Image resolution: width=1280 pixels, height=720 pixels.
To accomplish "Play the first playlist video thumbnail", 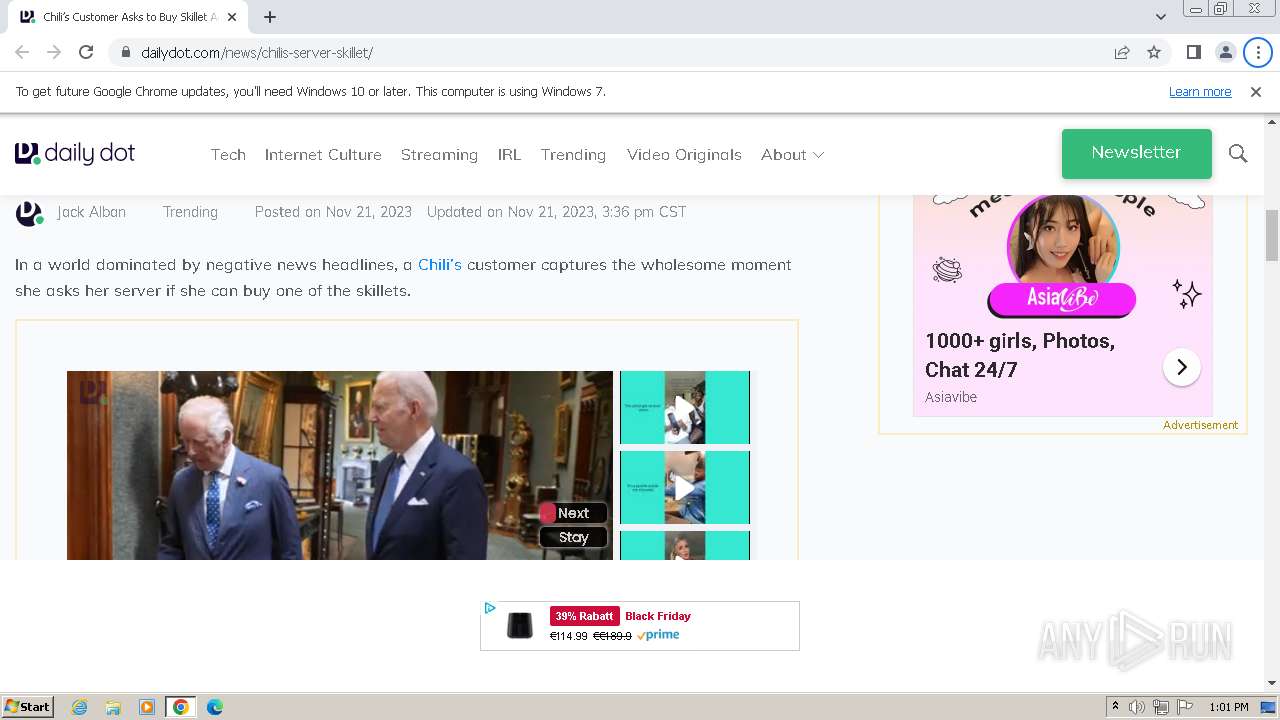I will [685, 407].
